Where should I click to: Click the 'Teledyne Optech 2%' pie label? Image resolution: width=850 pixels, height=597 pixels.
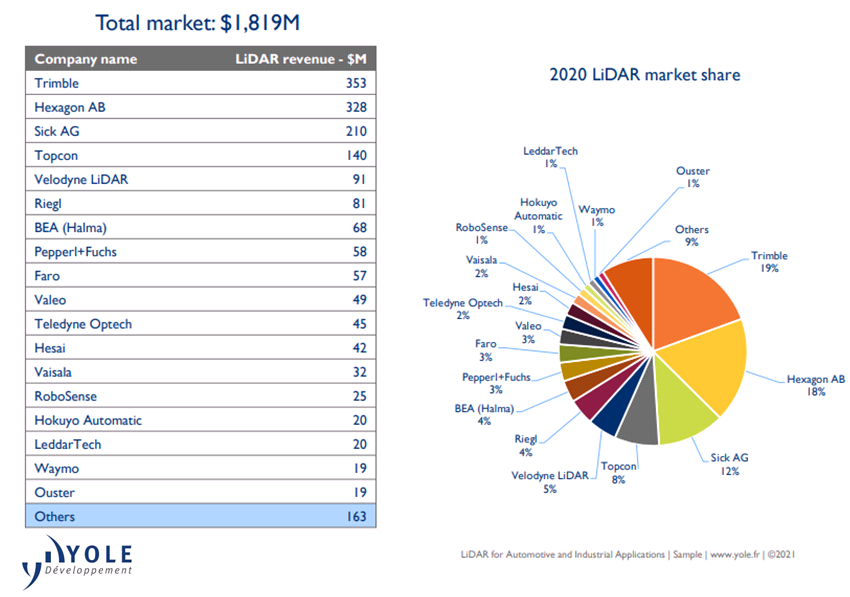point(463,309)
